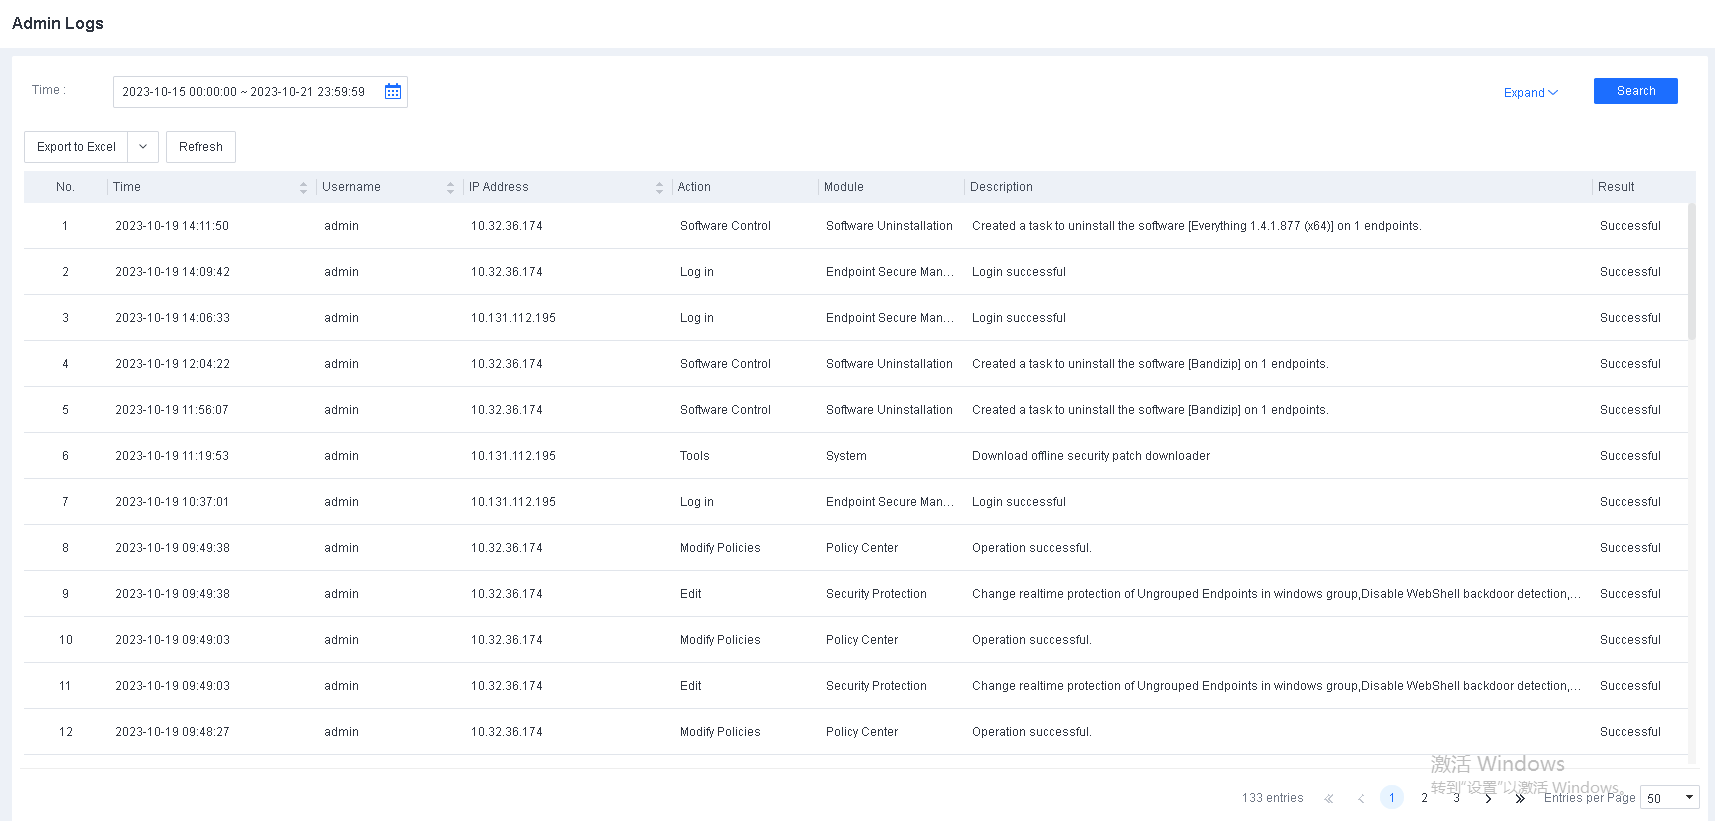Go to previous page arrow
Screen dimensions: 1715x821
coord(1361,798)
